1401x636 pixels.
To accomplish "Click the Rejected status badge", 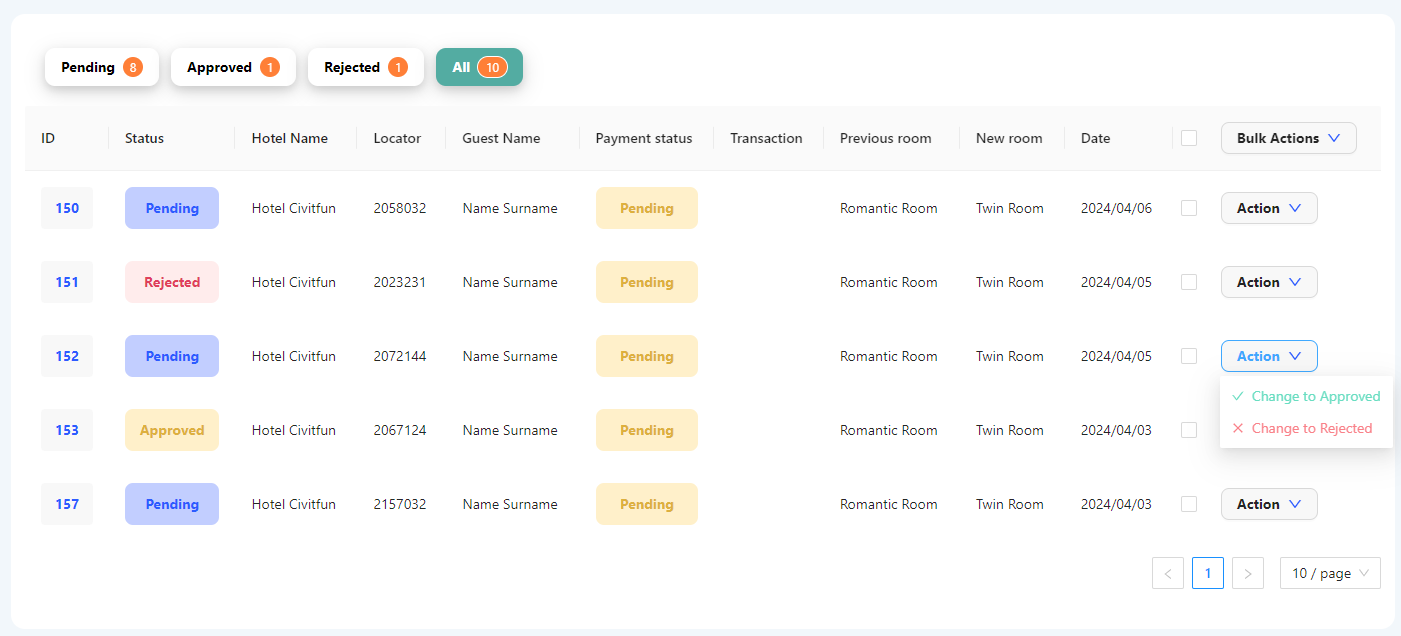I will [x=172, y=282].
